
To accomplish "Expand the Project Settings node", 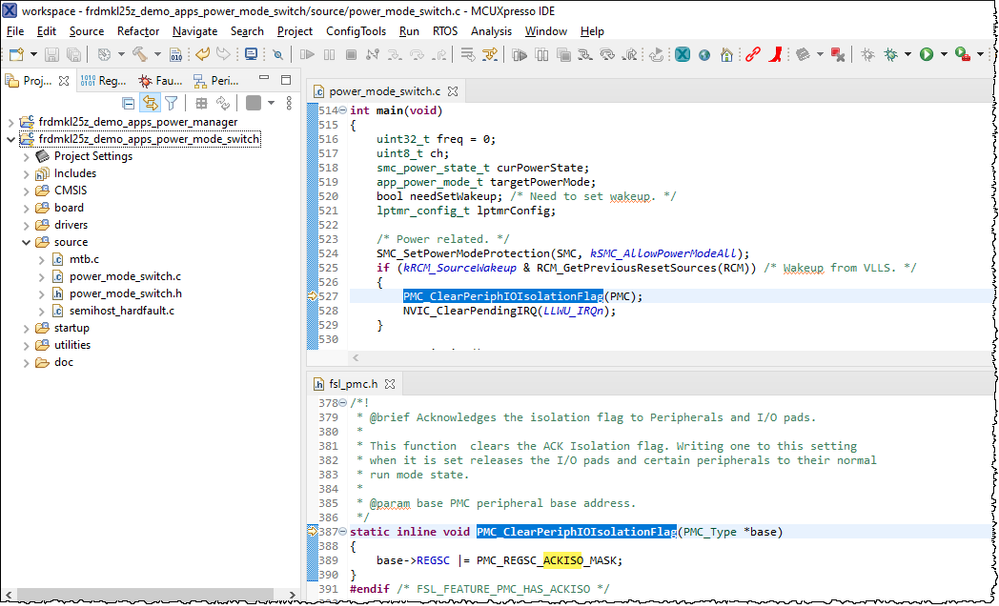I will click(26, 156).
